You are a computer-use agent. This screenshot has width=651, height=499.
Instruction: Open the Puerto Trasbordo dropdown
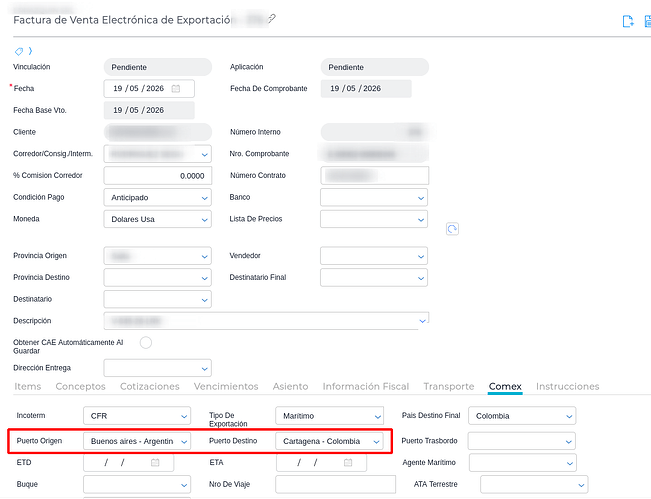tap(522, 441)
